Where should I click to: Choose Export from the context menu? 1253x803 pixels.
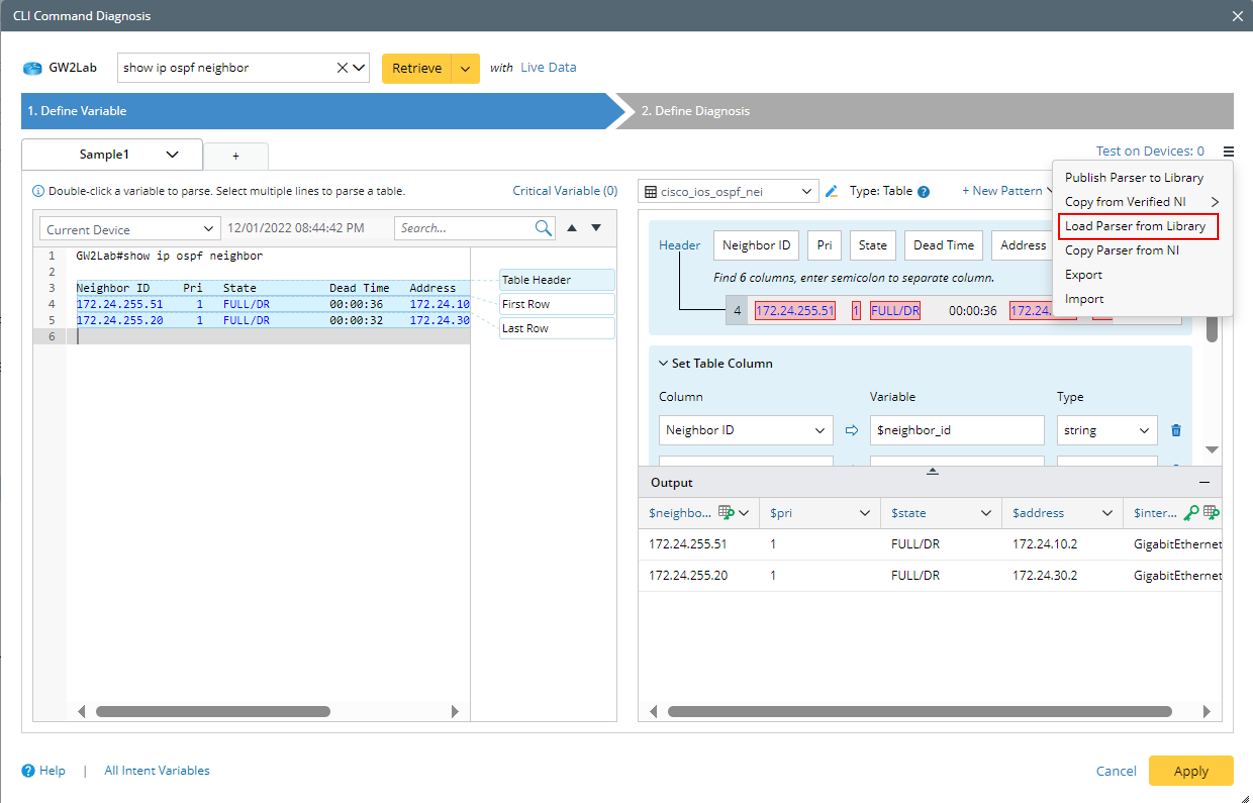(x=1084, y=275)
